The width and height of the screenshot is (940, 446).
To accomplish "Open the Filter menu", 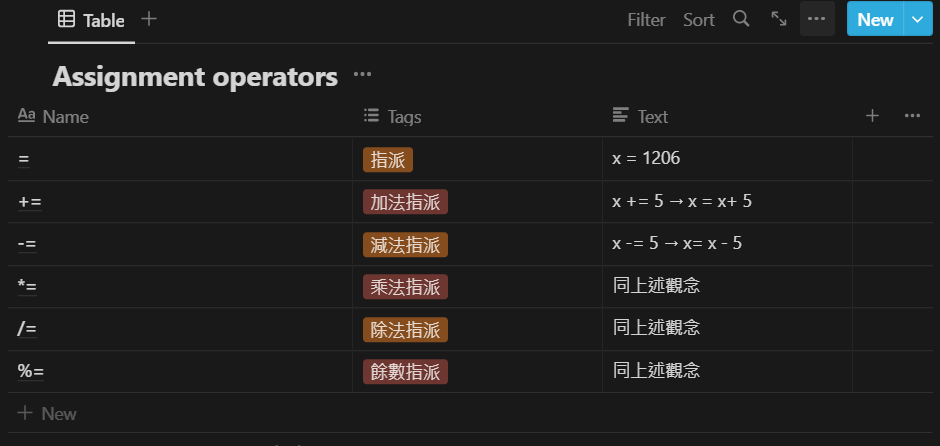I will click(x=646, y=19).
